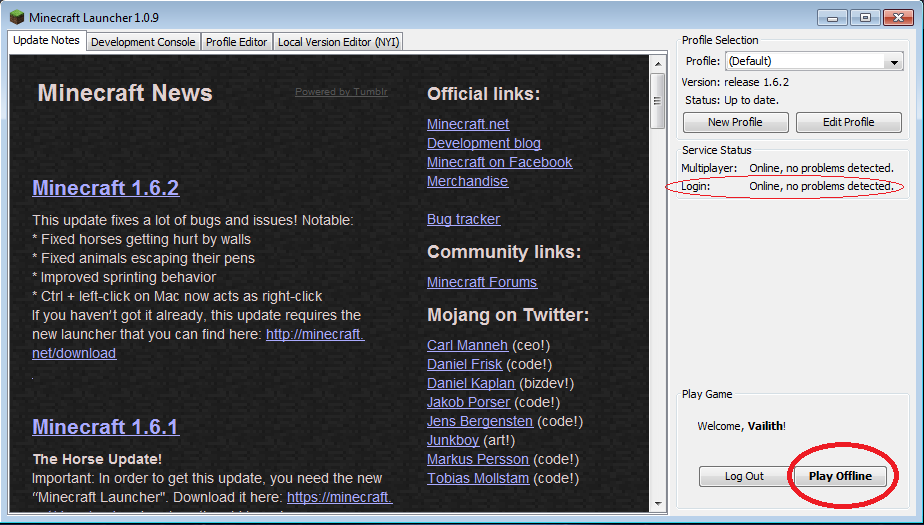The width and height of the screenshot is (924, 525).
Task: Open Daniel Frisk's Twitter link
Action: (464, 364)
